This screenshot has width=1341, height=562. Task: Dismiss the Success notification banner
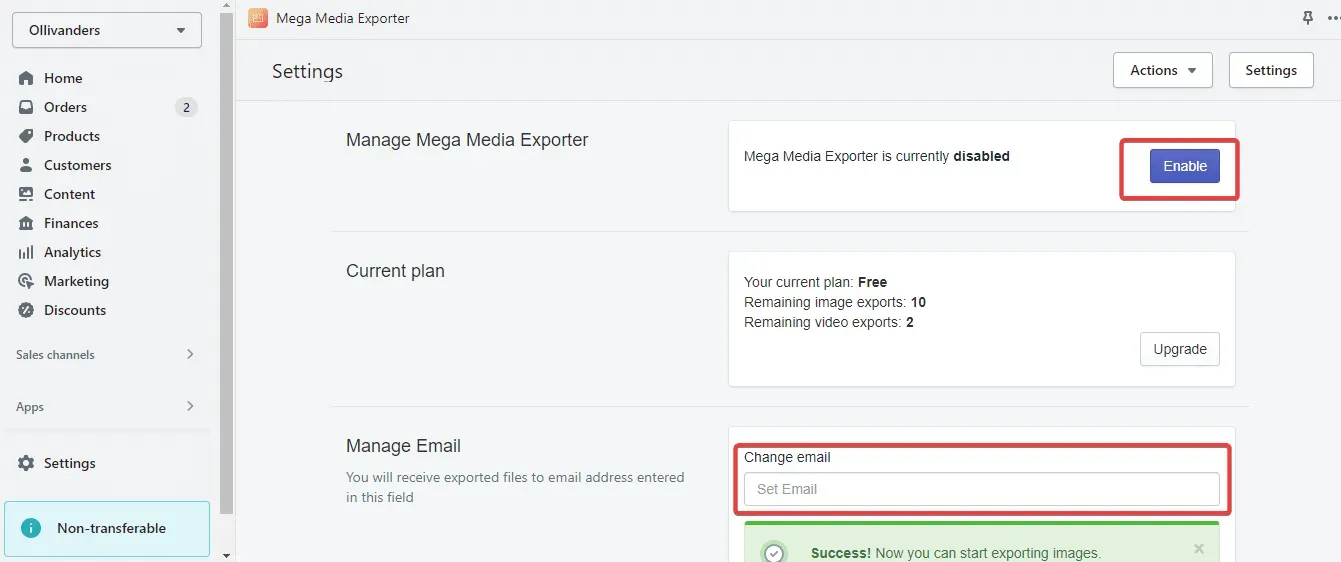[x=1199, y=549]
